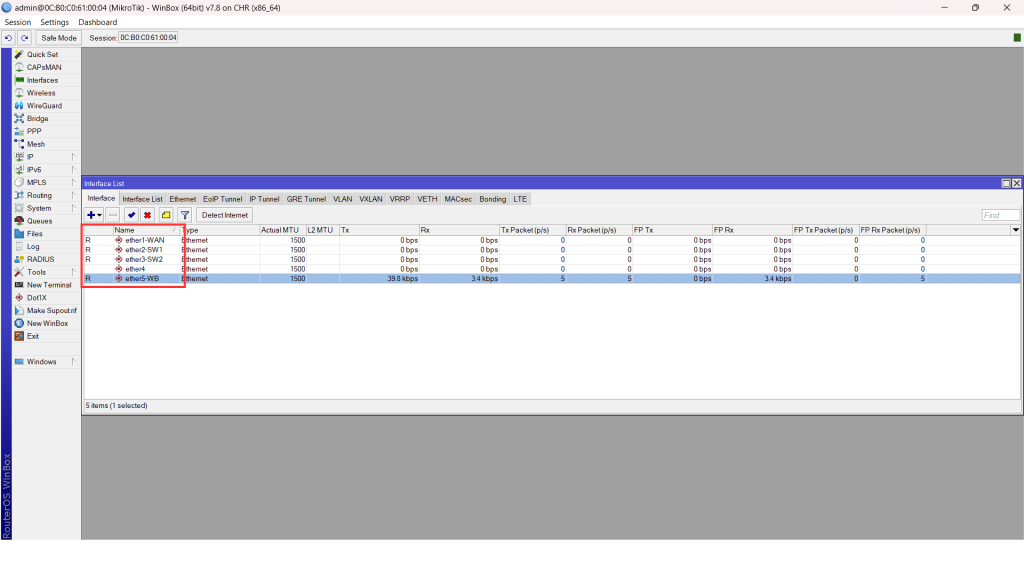Viewport: 1024px width, 576px height.
Task: Open WireGuard from the sidebar
Action: pos(43,106)
